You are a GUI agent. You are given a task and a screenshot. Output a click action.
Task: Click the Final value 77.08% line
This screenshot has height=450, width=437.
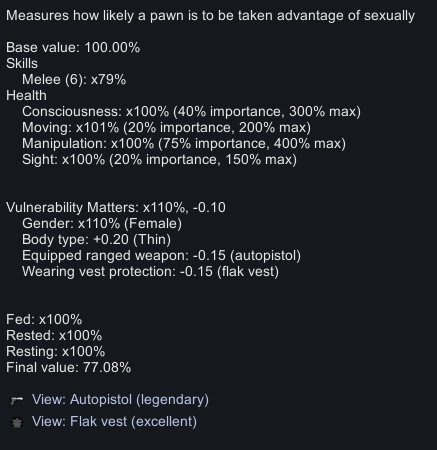point(68,367)
